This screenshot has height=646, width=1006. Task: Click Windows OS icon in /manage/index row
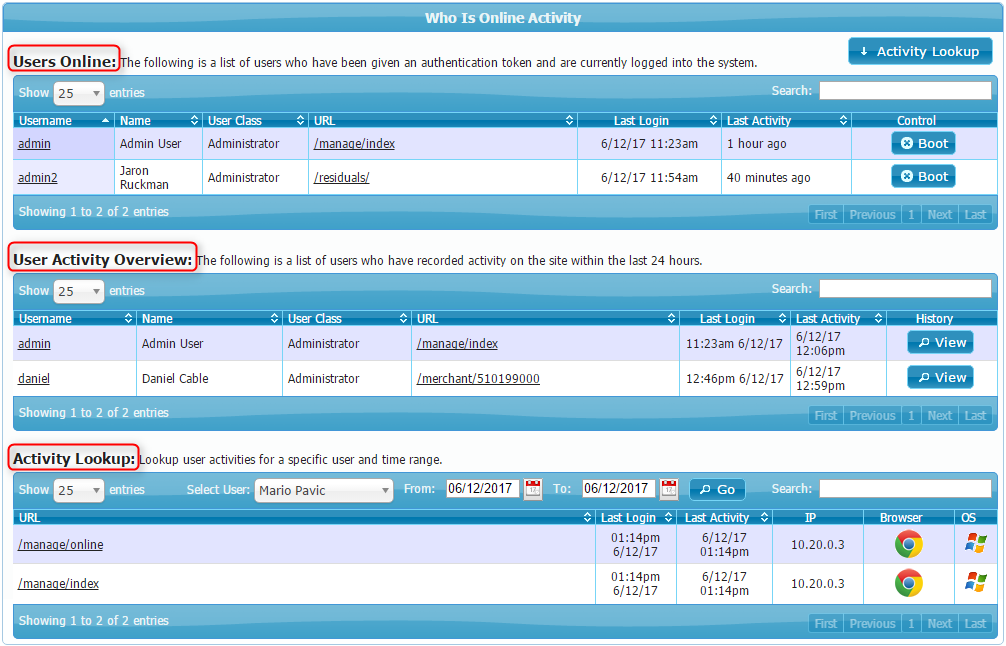(975, 583)
